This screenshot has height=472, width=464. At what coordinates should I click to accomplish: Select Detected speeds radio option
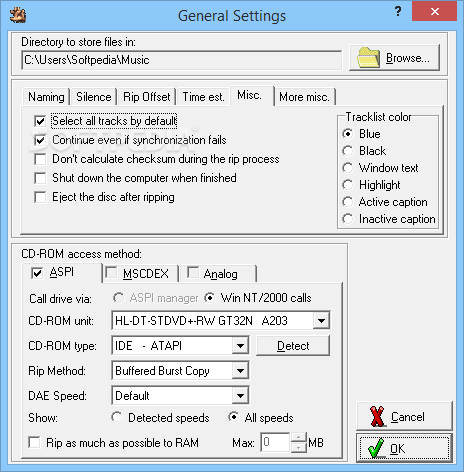click(117, 417)
